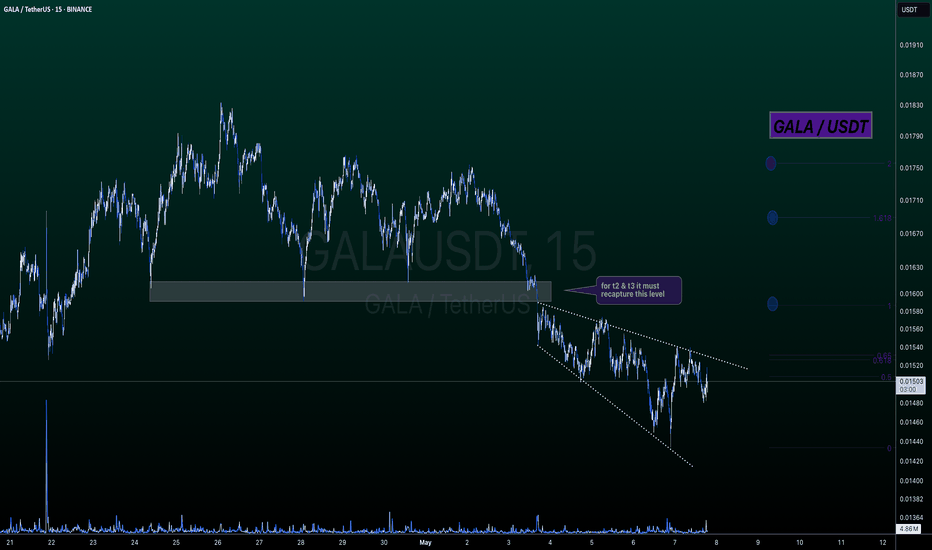The width and height of the screenshot is (932, 550).
Task: Click date 30 on the time axis
Action: pyautogui.click(x=384, y=542)
